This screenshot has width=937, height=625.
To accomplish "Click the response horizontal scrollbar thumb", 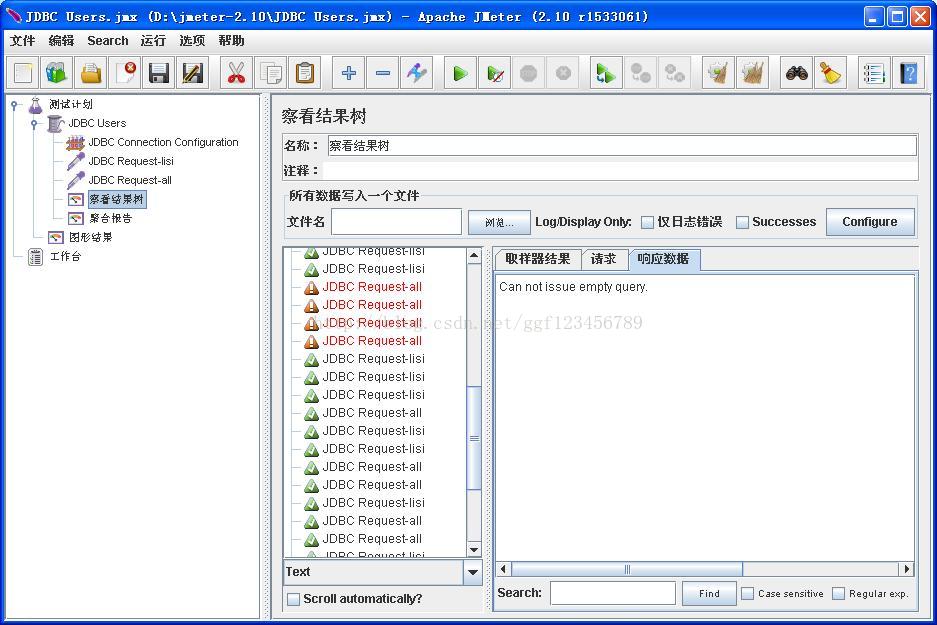I will point(627,569).
